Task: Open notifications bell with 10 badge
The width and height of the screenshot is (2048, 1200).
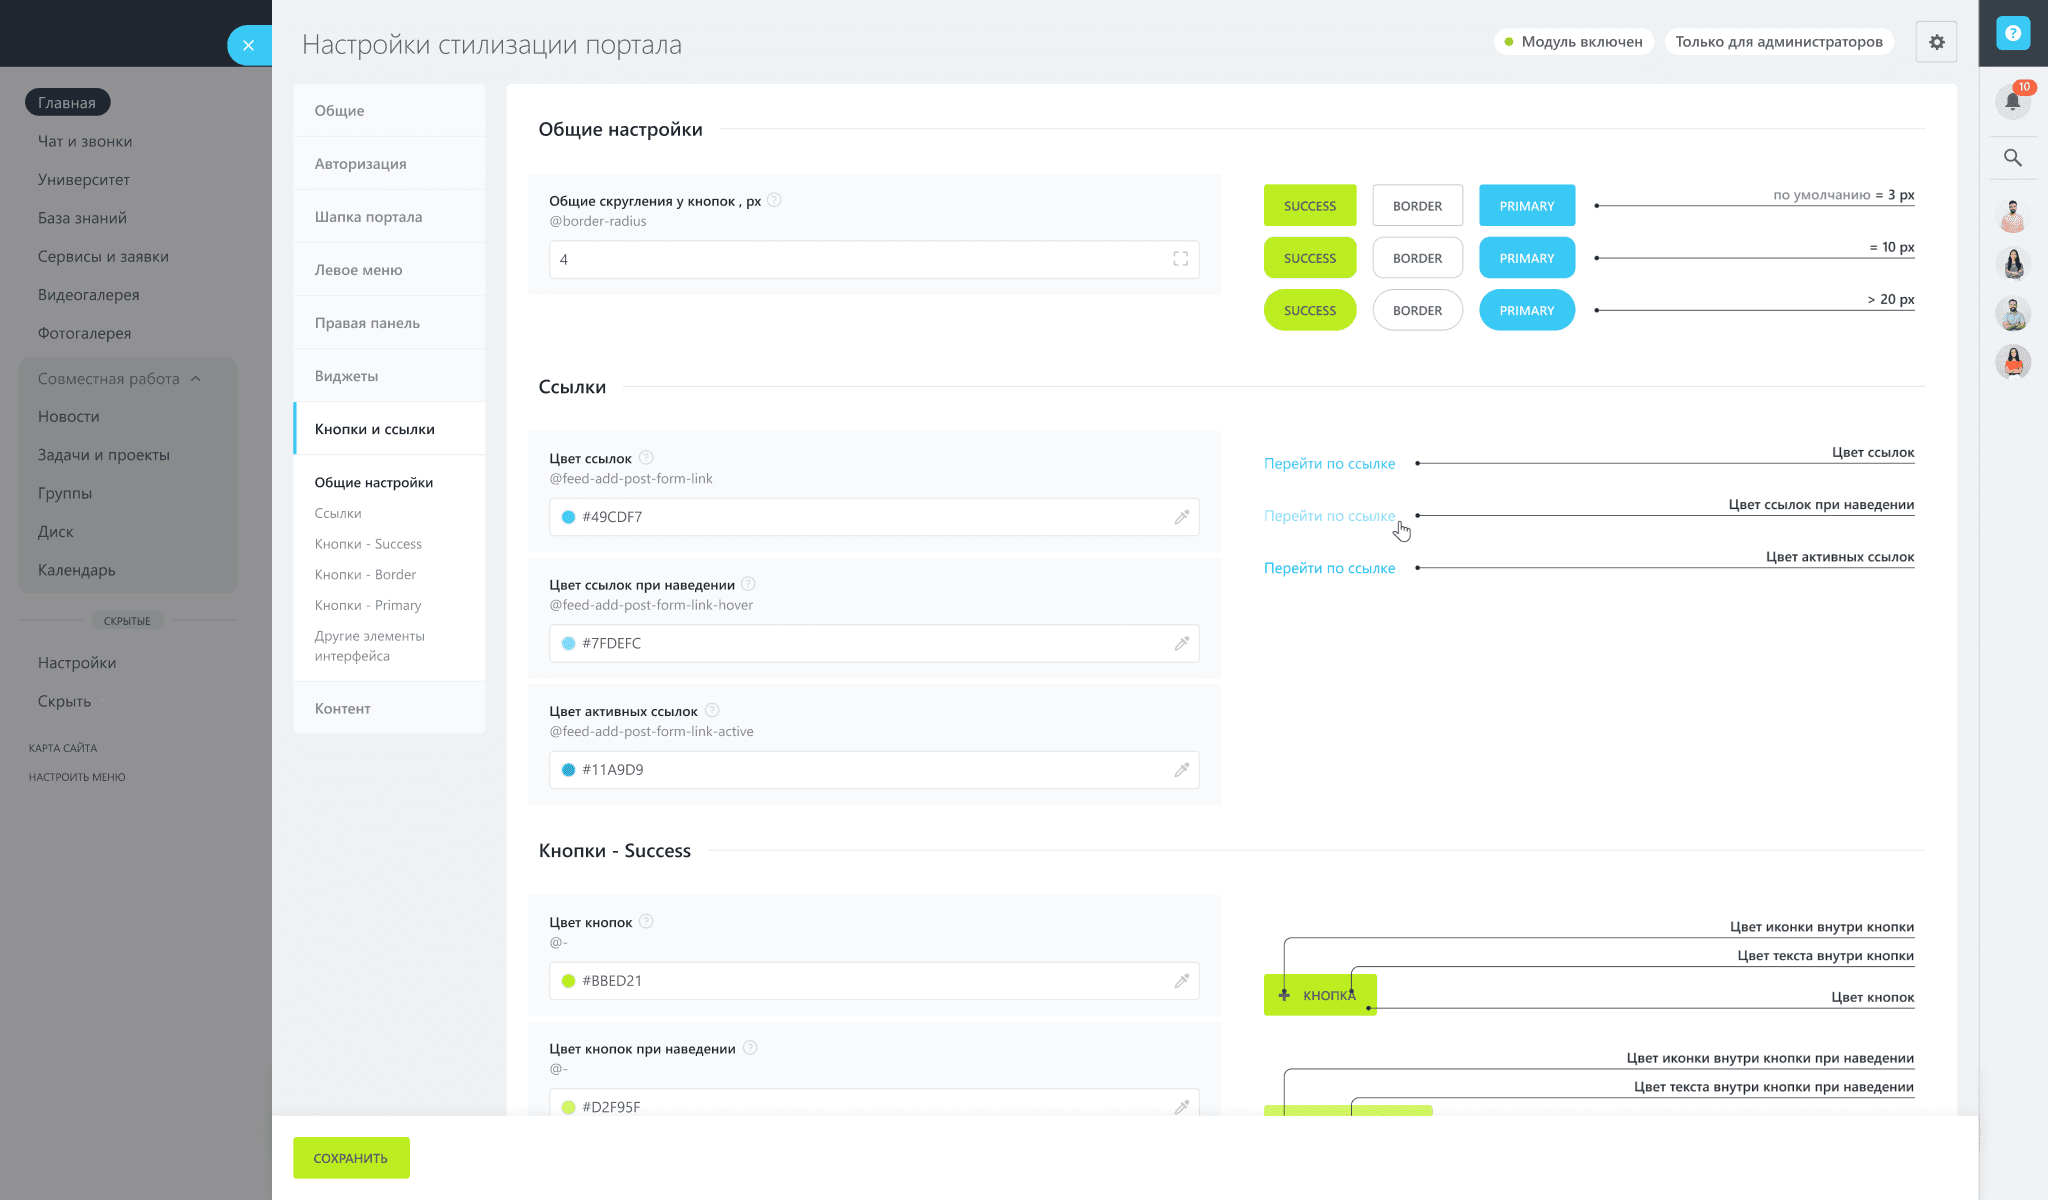Action: 2012,101
